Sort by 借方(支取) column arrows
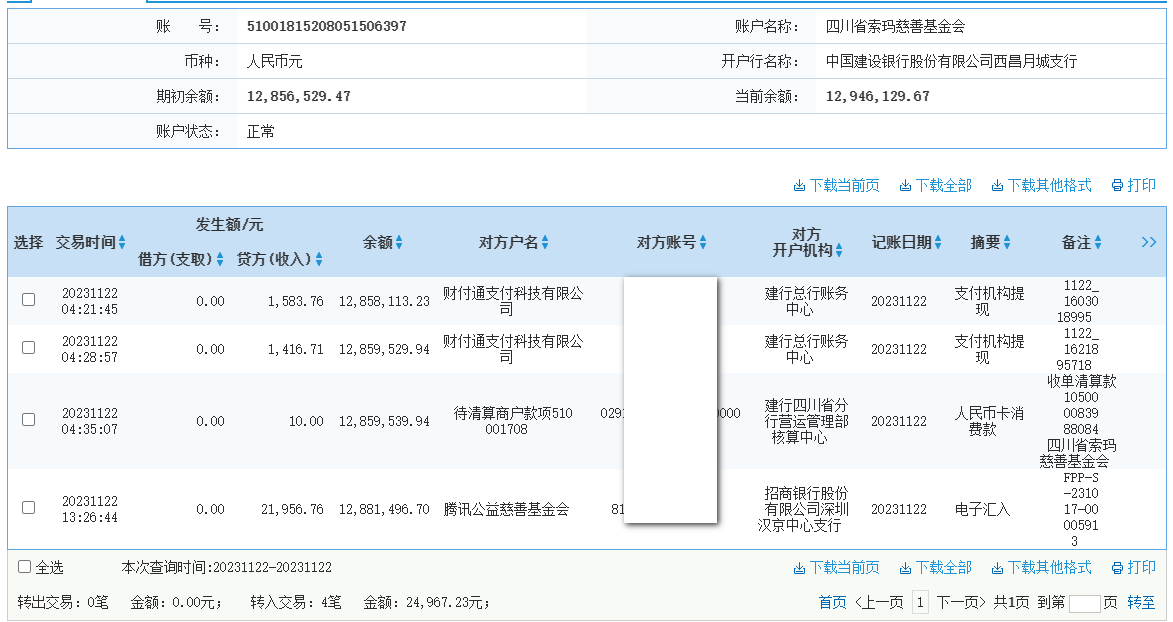Viewport: 1173px width, 622px height. tap(220, 259)
